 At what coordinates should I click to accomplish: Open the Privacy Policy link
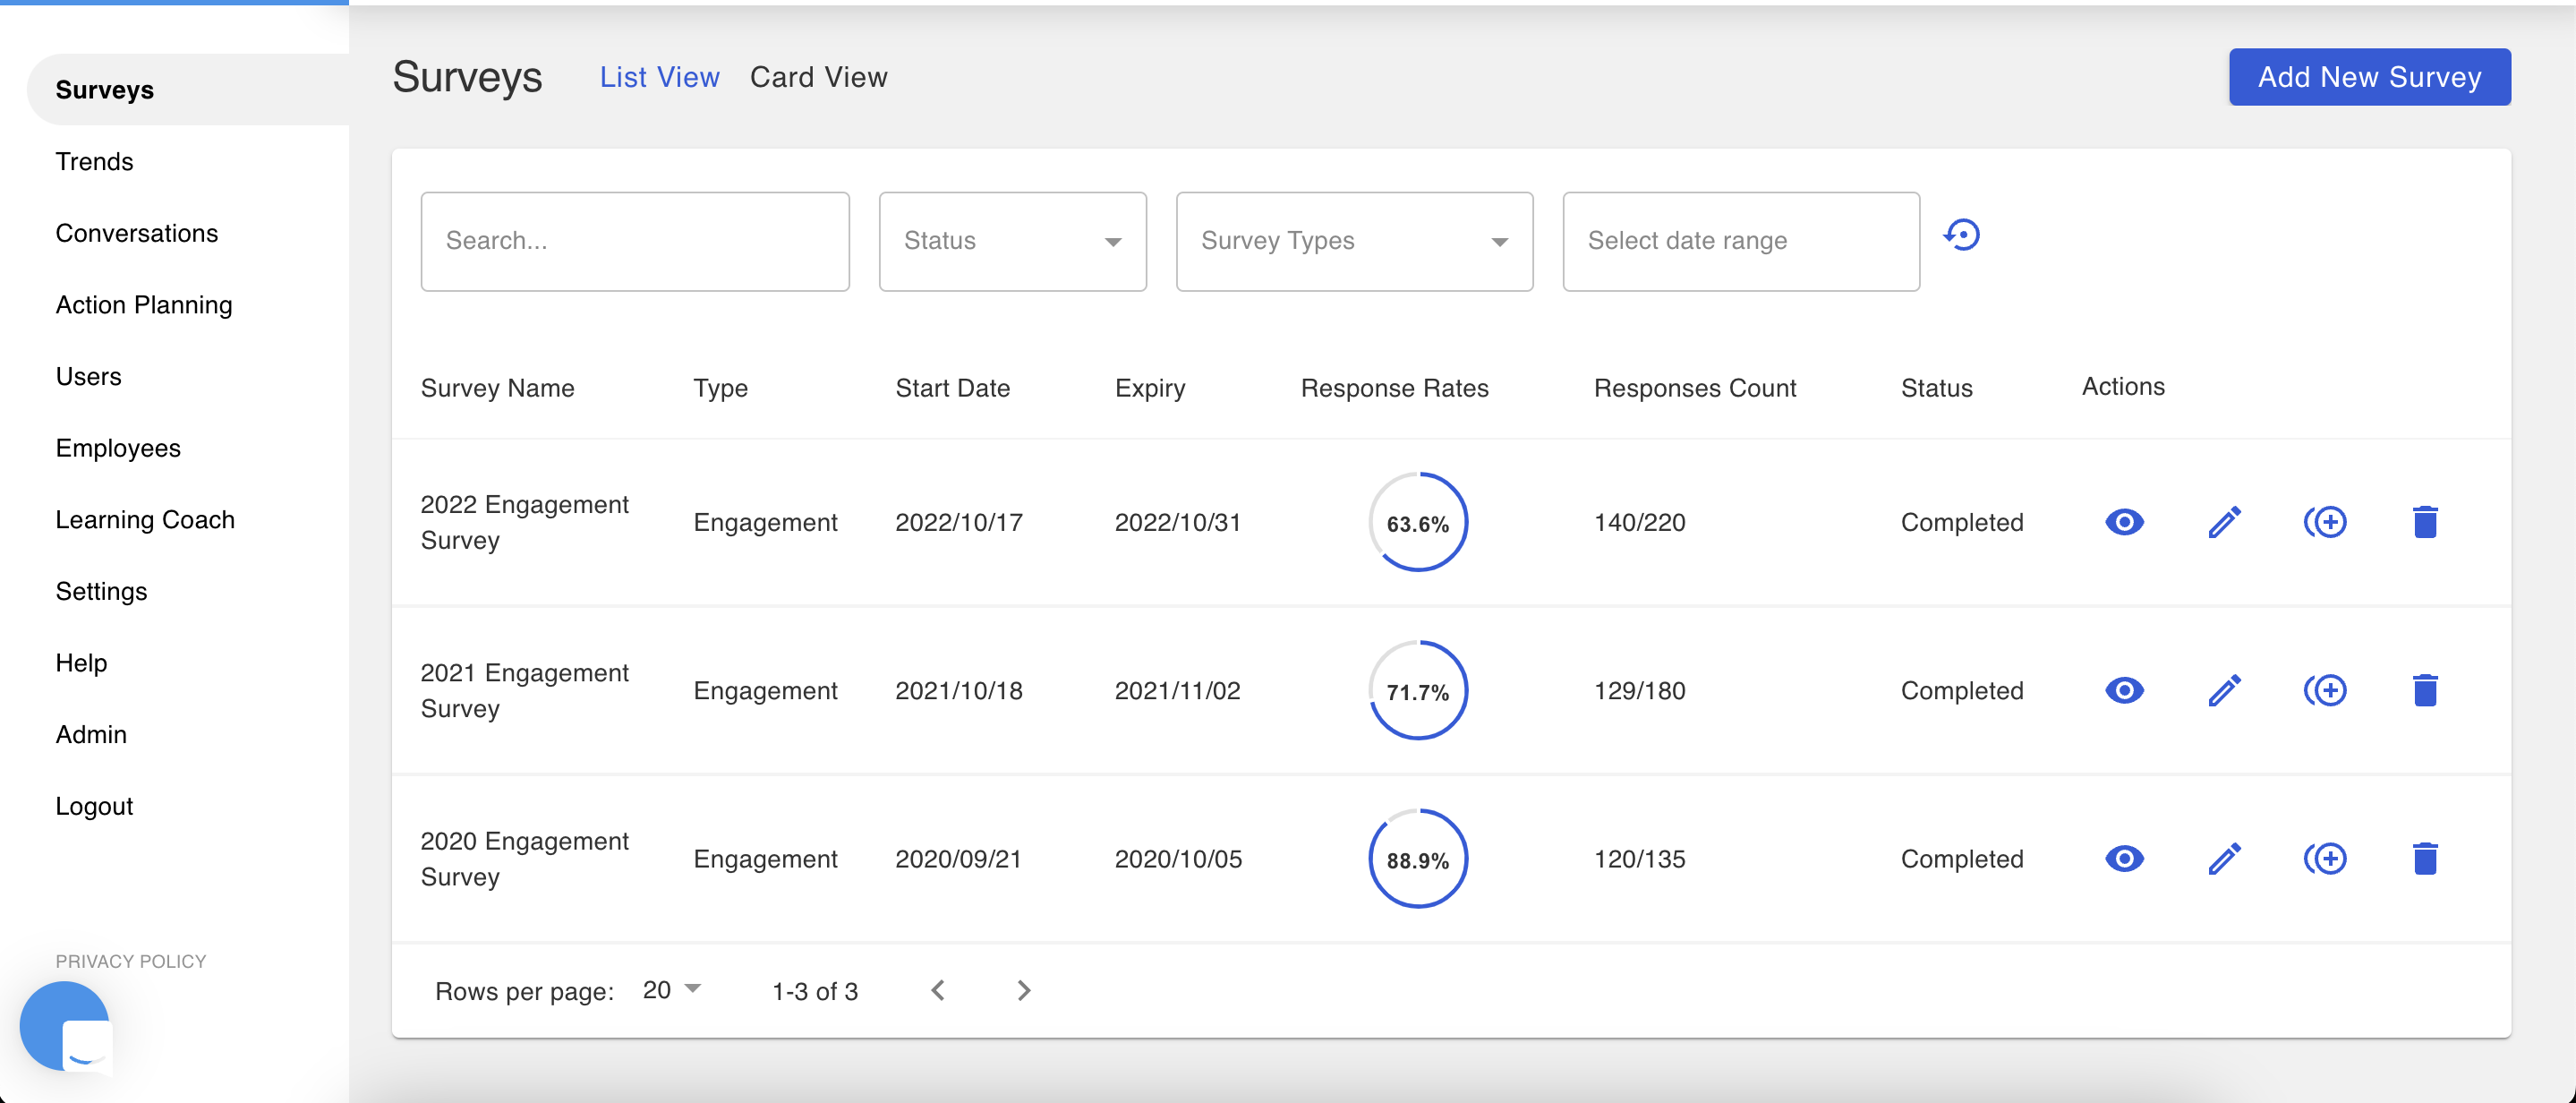coord(131,961)
